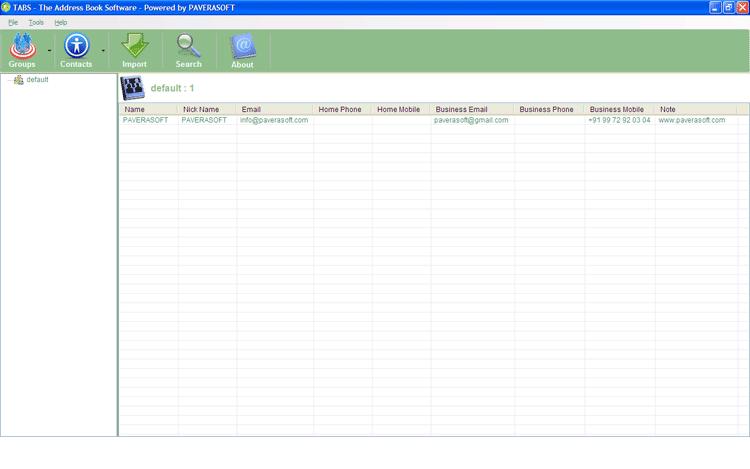This screenshot has width=750, height=469.
Task: Sort by the Email column header
Action: [275, 109]
